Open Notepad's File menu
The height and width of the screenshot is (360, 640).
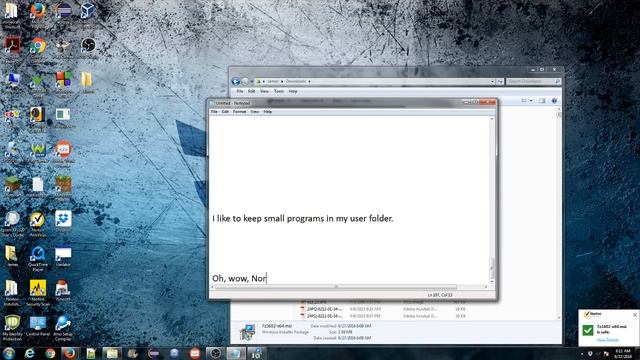214,111
